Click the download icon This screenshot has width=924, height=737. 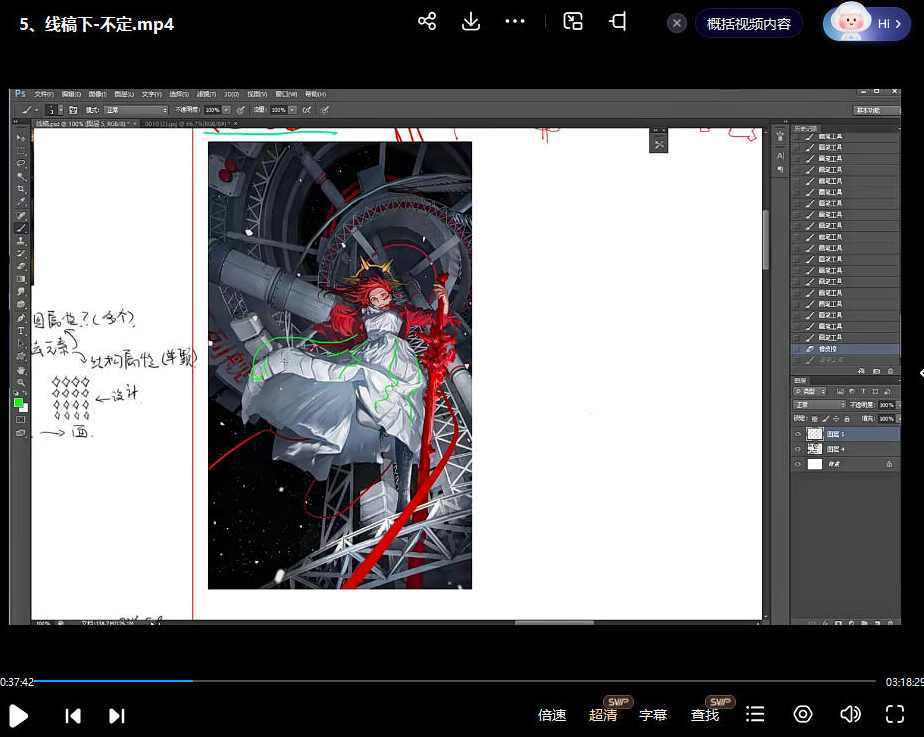coord(471,22)
